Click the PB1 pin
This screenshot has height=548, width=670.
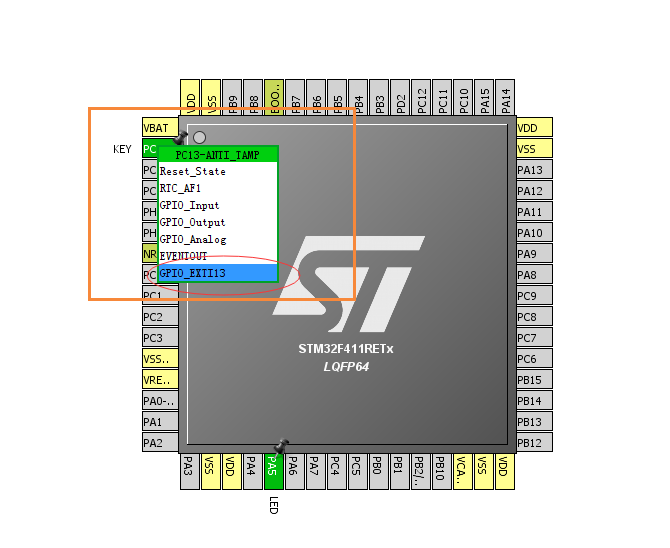(400, 471)
